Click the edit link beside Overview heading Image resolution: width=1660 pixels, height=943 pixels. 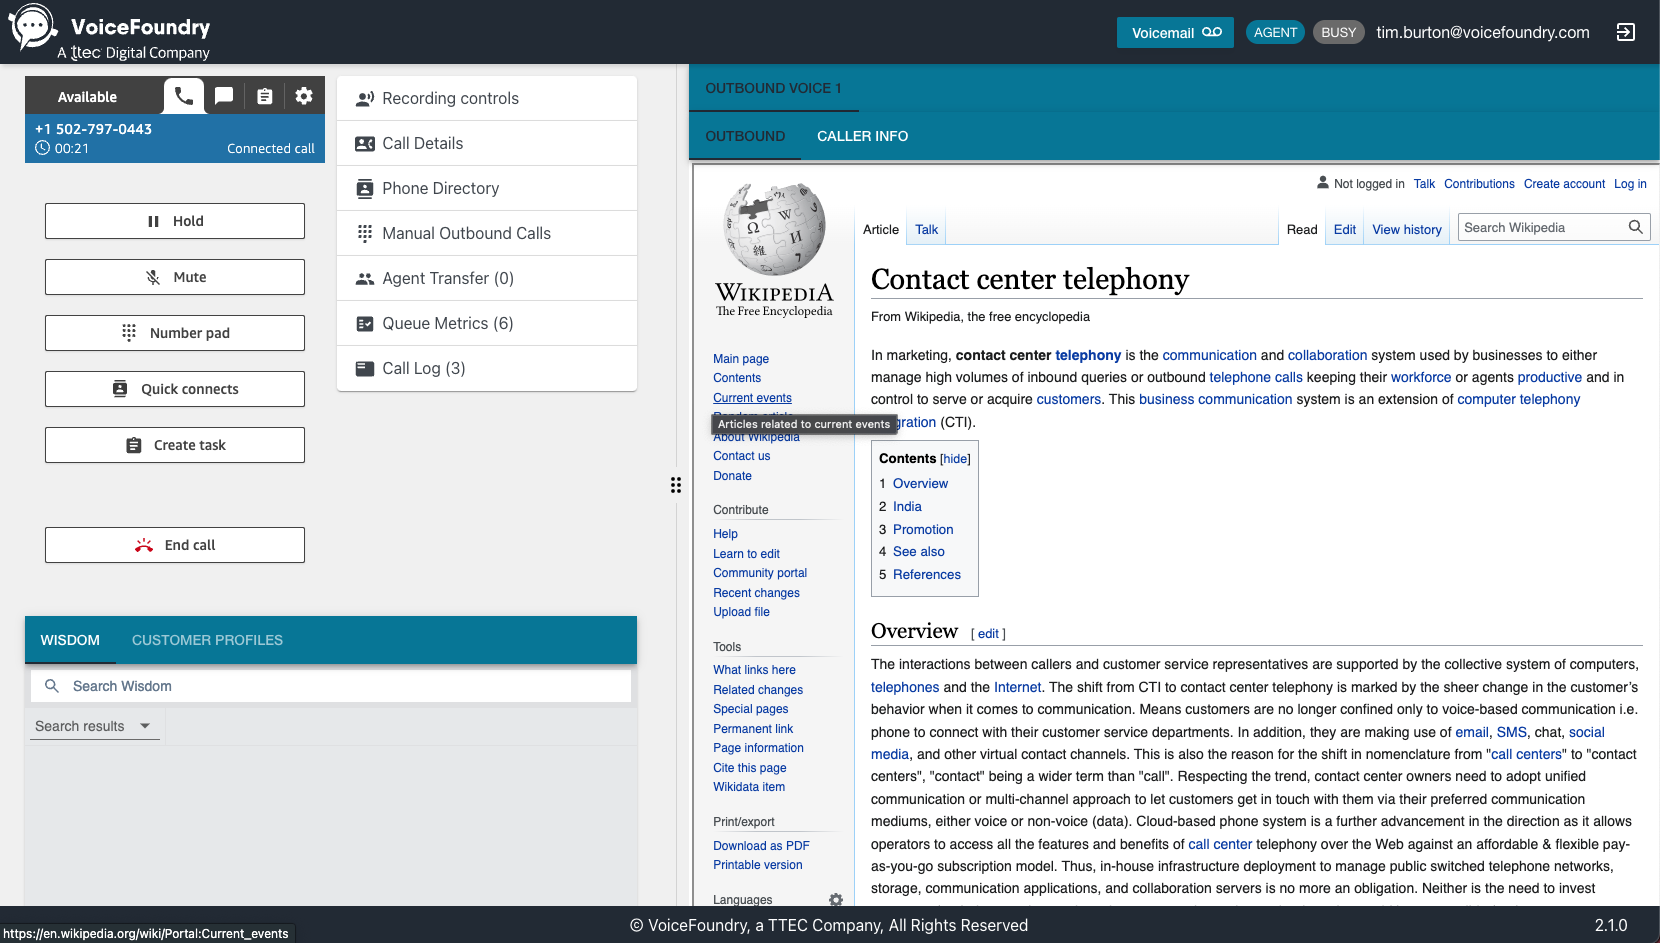click(x=988, y=634)
